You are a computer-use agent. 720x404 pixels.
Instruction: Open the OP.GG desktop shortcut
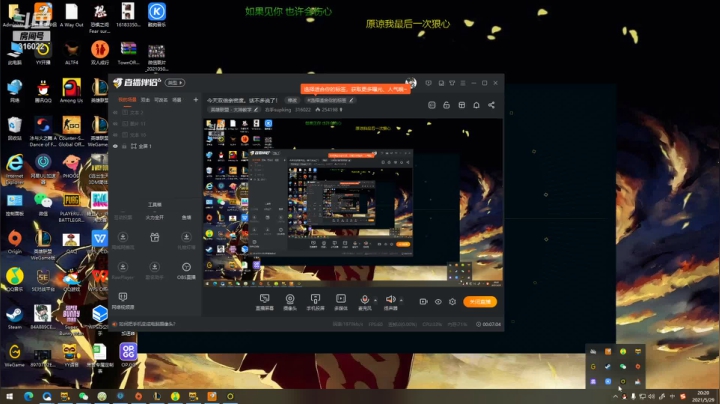coord(128,355)
